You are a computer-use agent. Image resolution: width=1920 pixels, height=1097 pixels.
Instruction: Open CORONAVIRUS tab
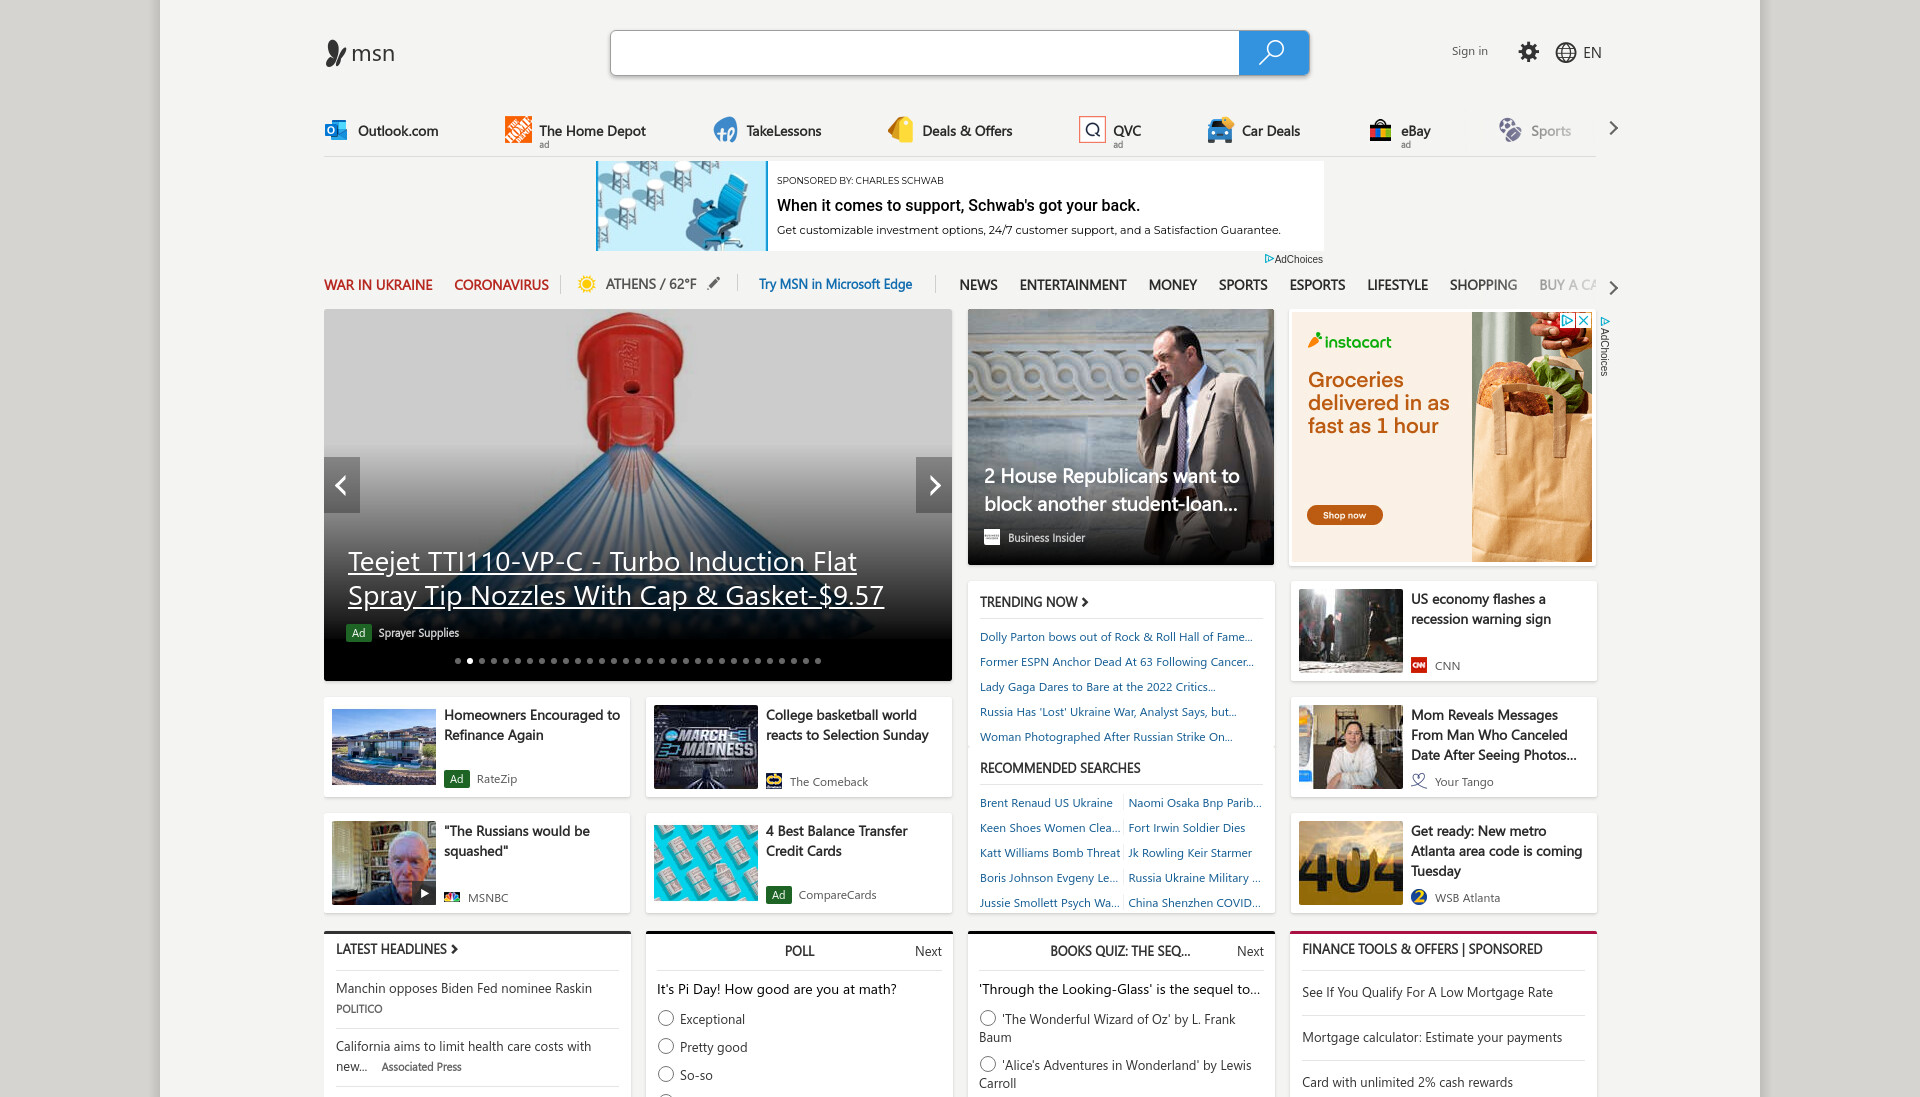coord(501,285)
